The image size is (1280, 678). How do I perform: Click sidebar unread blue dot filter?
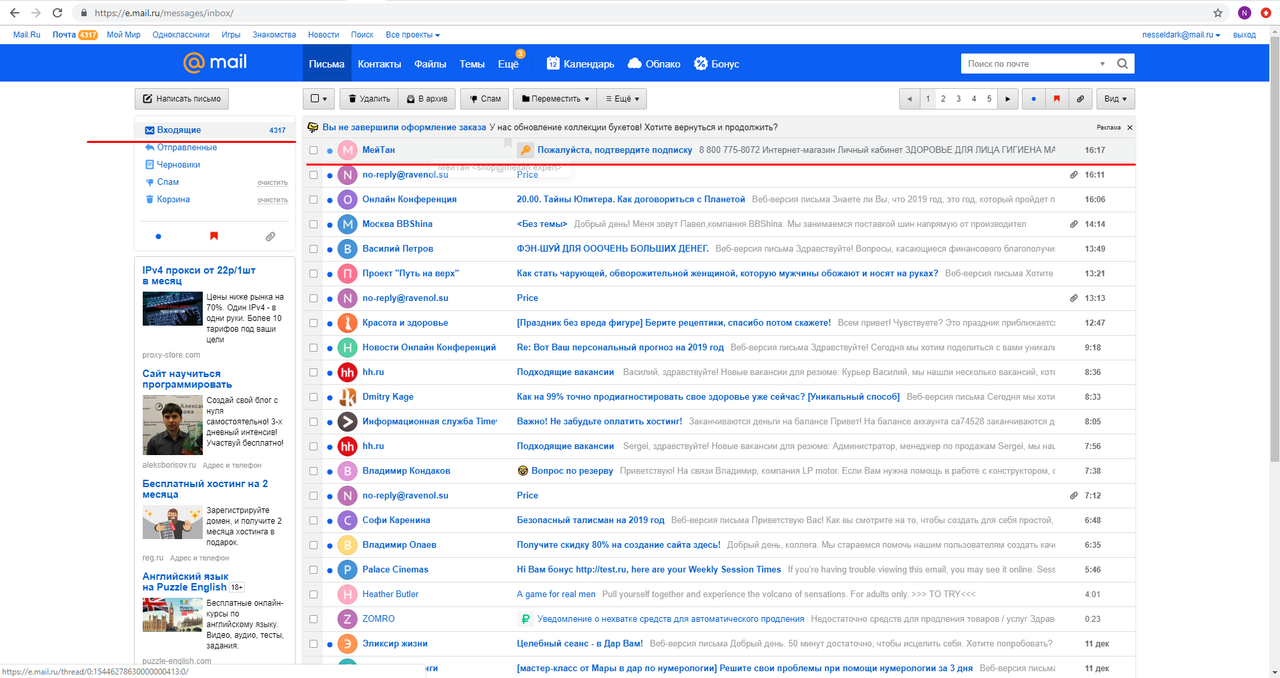click(158, 237)
